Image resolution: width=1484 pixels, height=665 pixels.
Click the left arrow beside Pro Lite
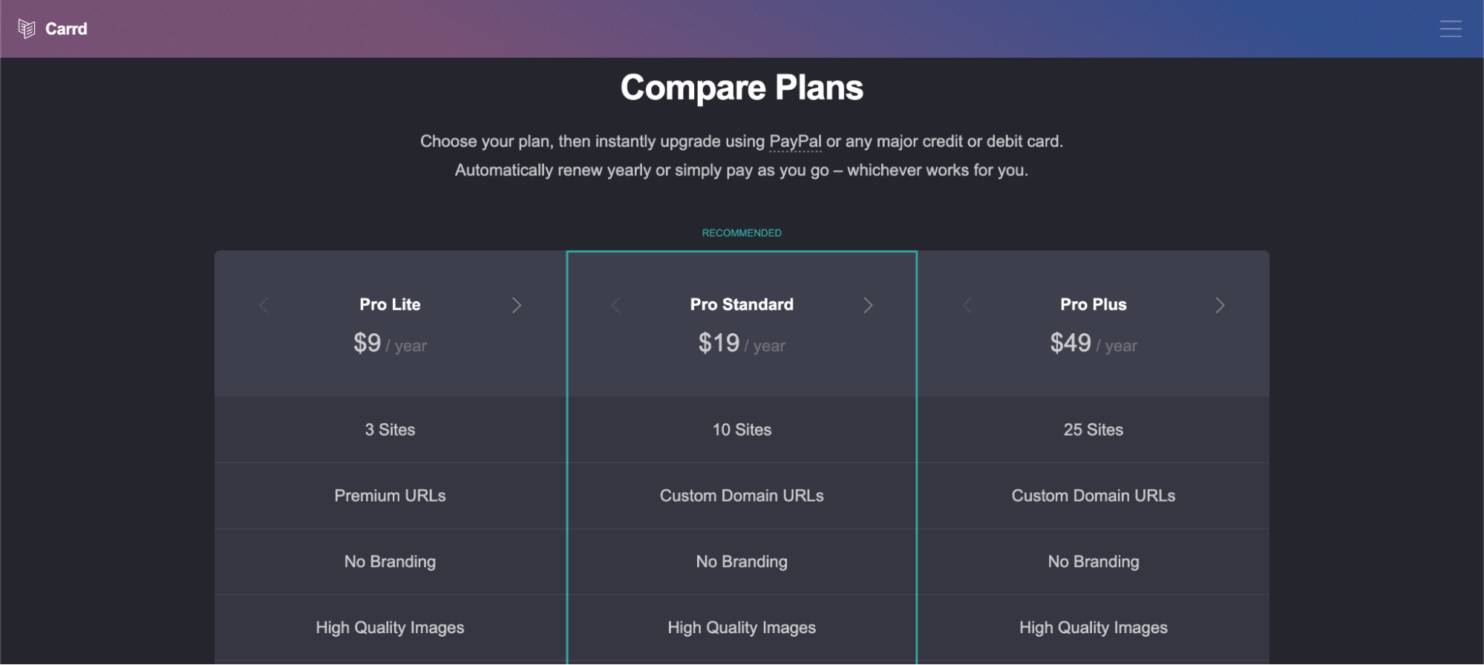tap(263, 305)
